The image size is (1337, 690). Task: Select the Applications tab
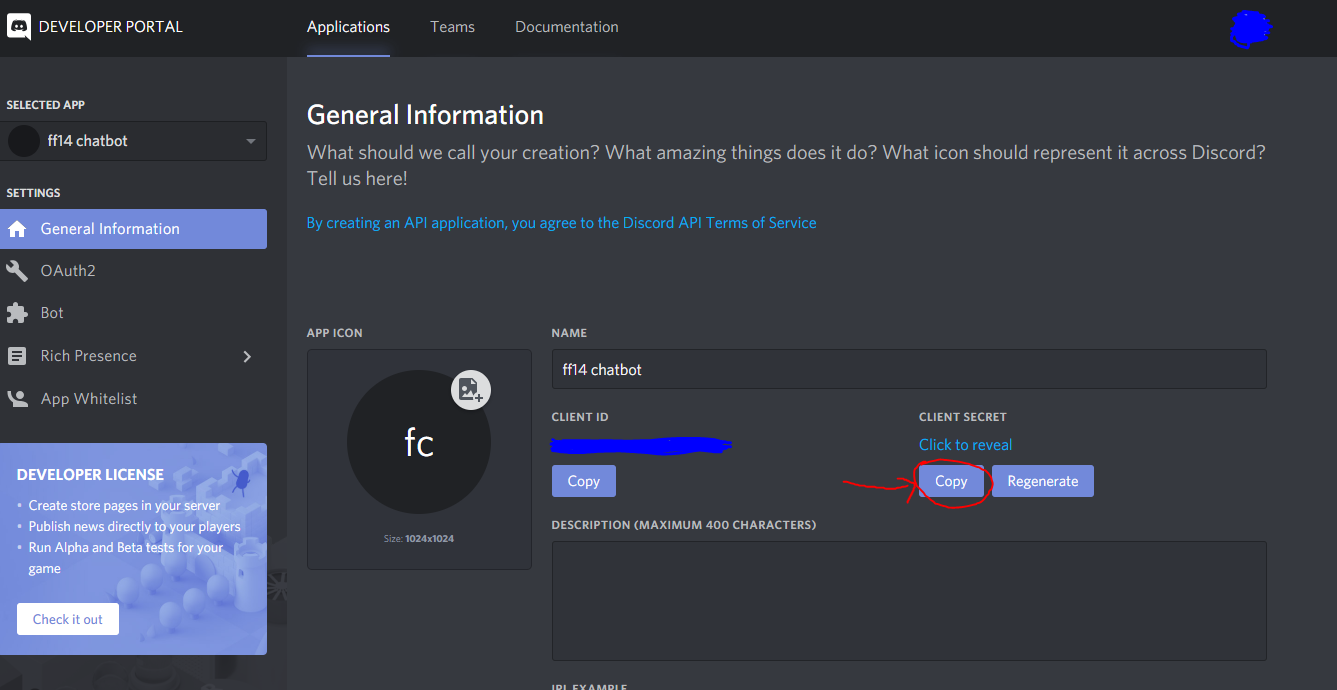[348, 27]
